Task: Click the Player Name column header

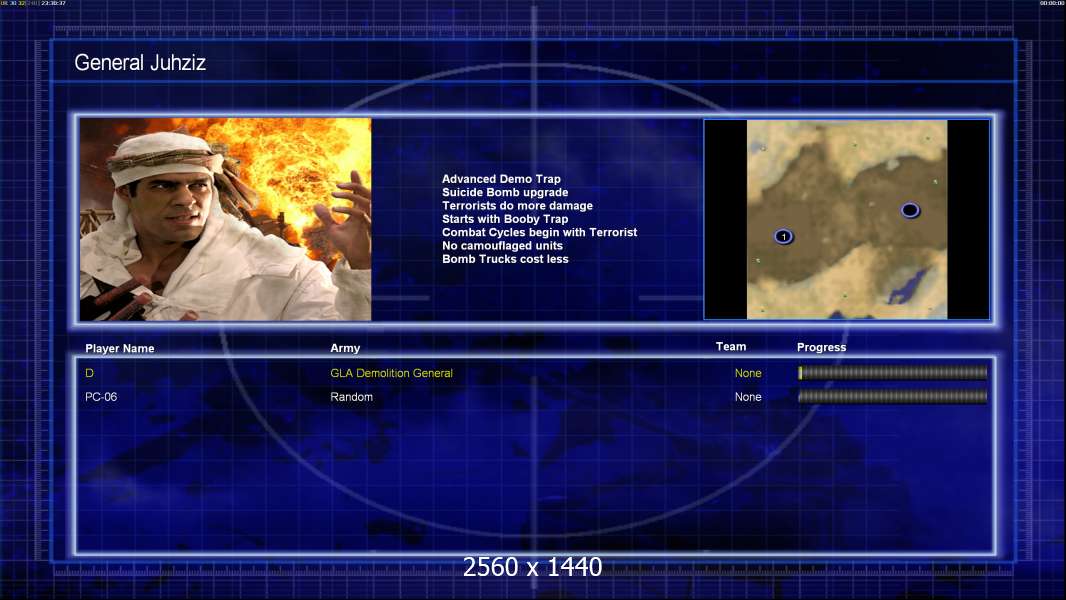Action: pyautogui.click(x=120, y=349)
